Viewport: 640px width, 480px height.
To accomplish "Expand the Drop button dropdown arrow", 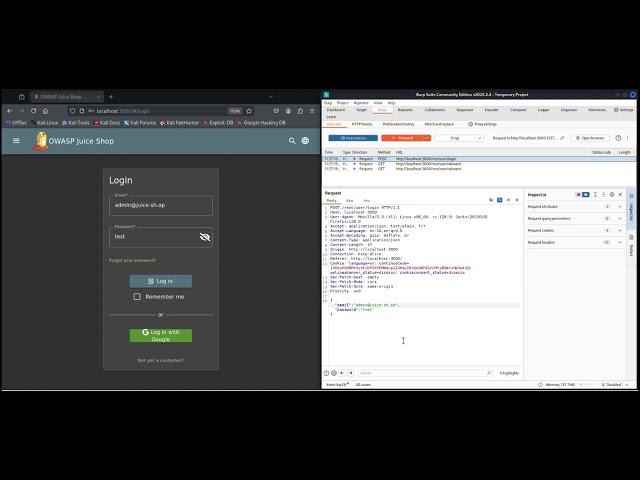I will tap(479, 138).
